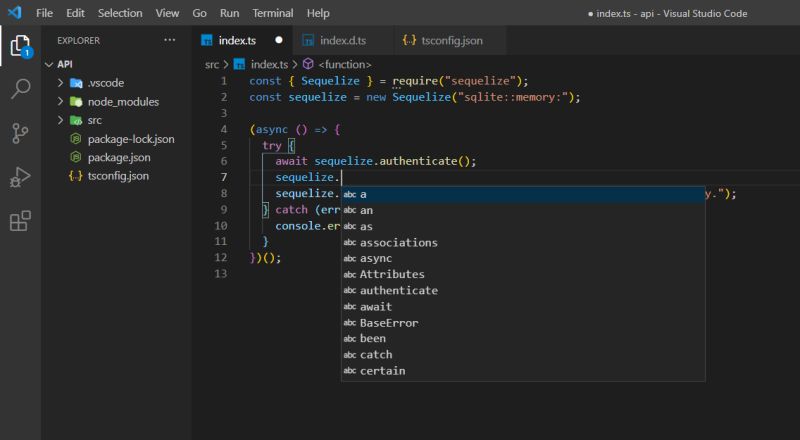Select suggestion 'BaseError'
This screenshot has width=800, height=440.
[523, 323]
